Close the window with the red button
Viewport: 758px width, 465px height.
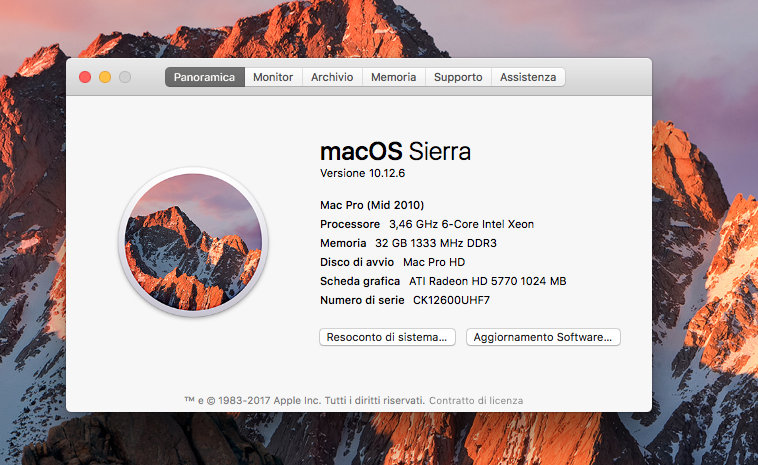pyautogui.click(x=85, y=77)
